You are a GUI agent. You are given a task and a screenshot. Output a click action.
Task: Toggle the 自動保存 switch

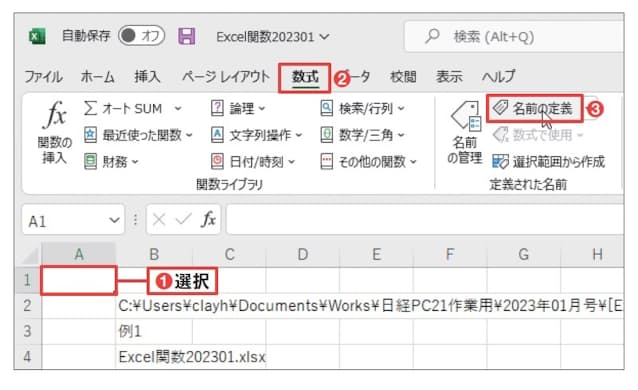coord(142,36)
